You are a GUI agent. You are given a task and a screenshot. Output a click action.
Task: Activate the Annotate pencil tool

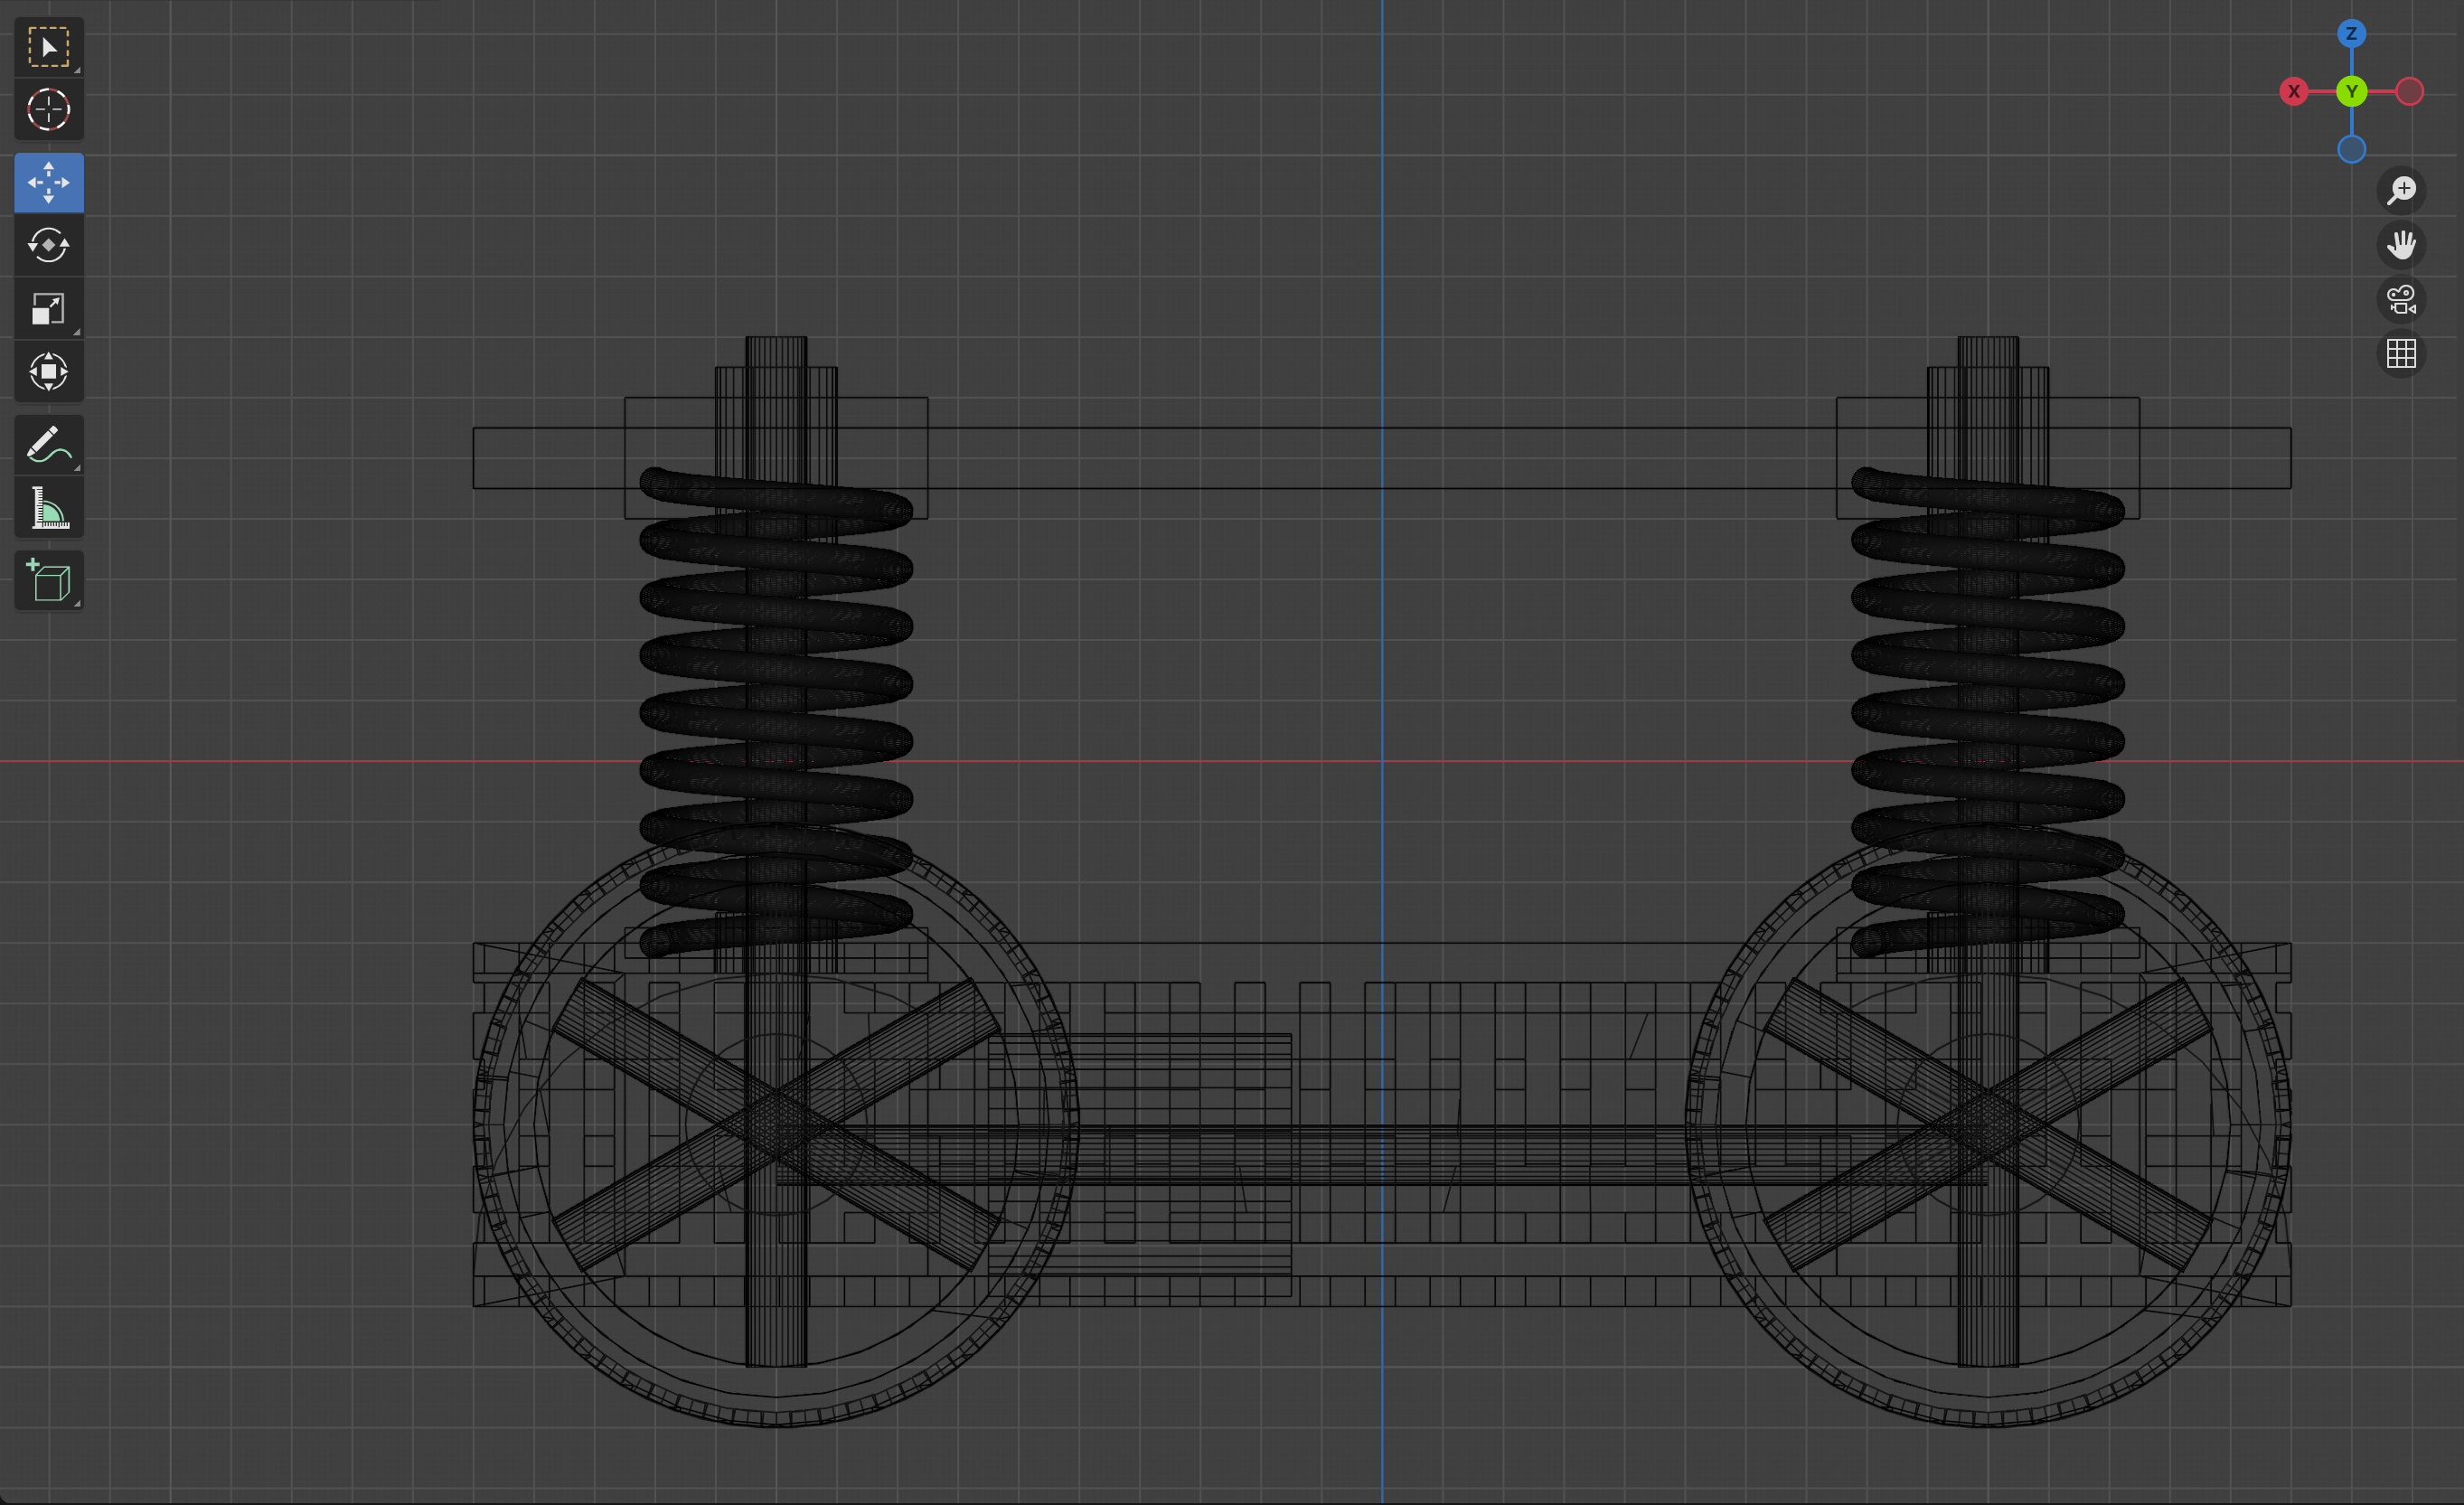point(48,445)
